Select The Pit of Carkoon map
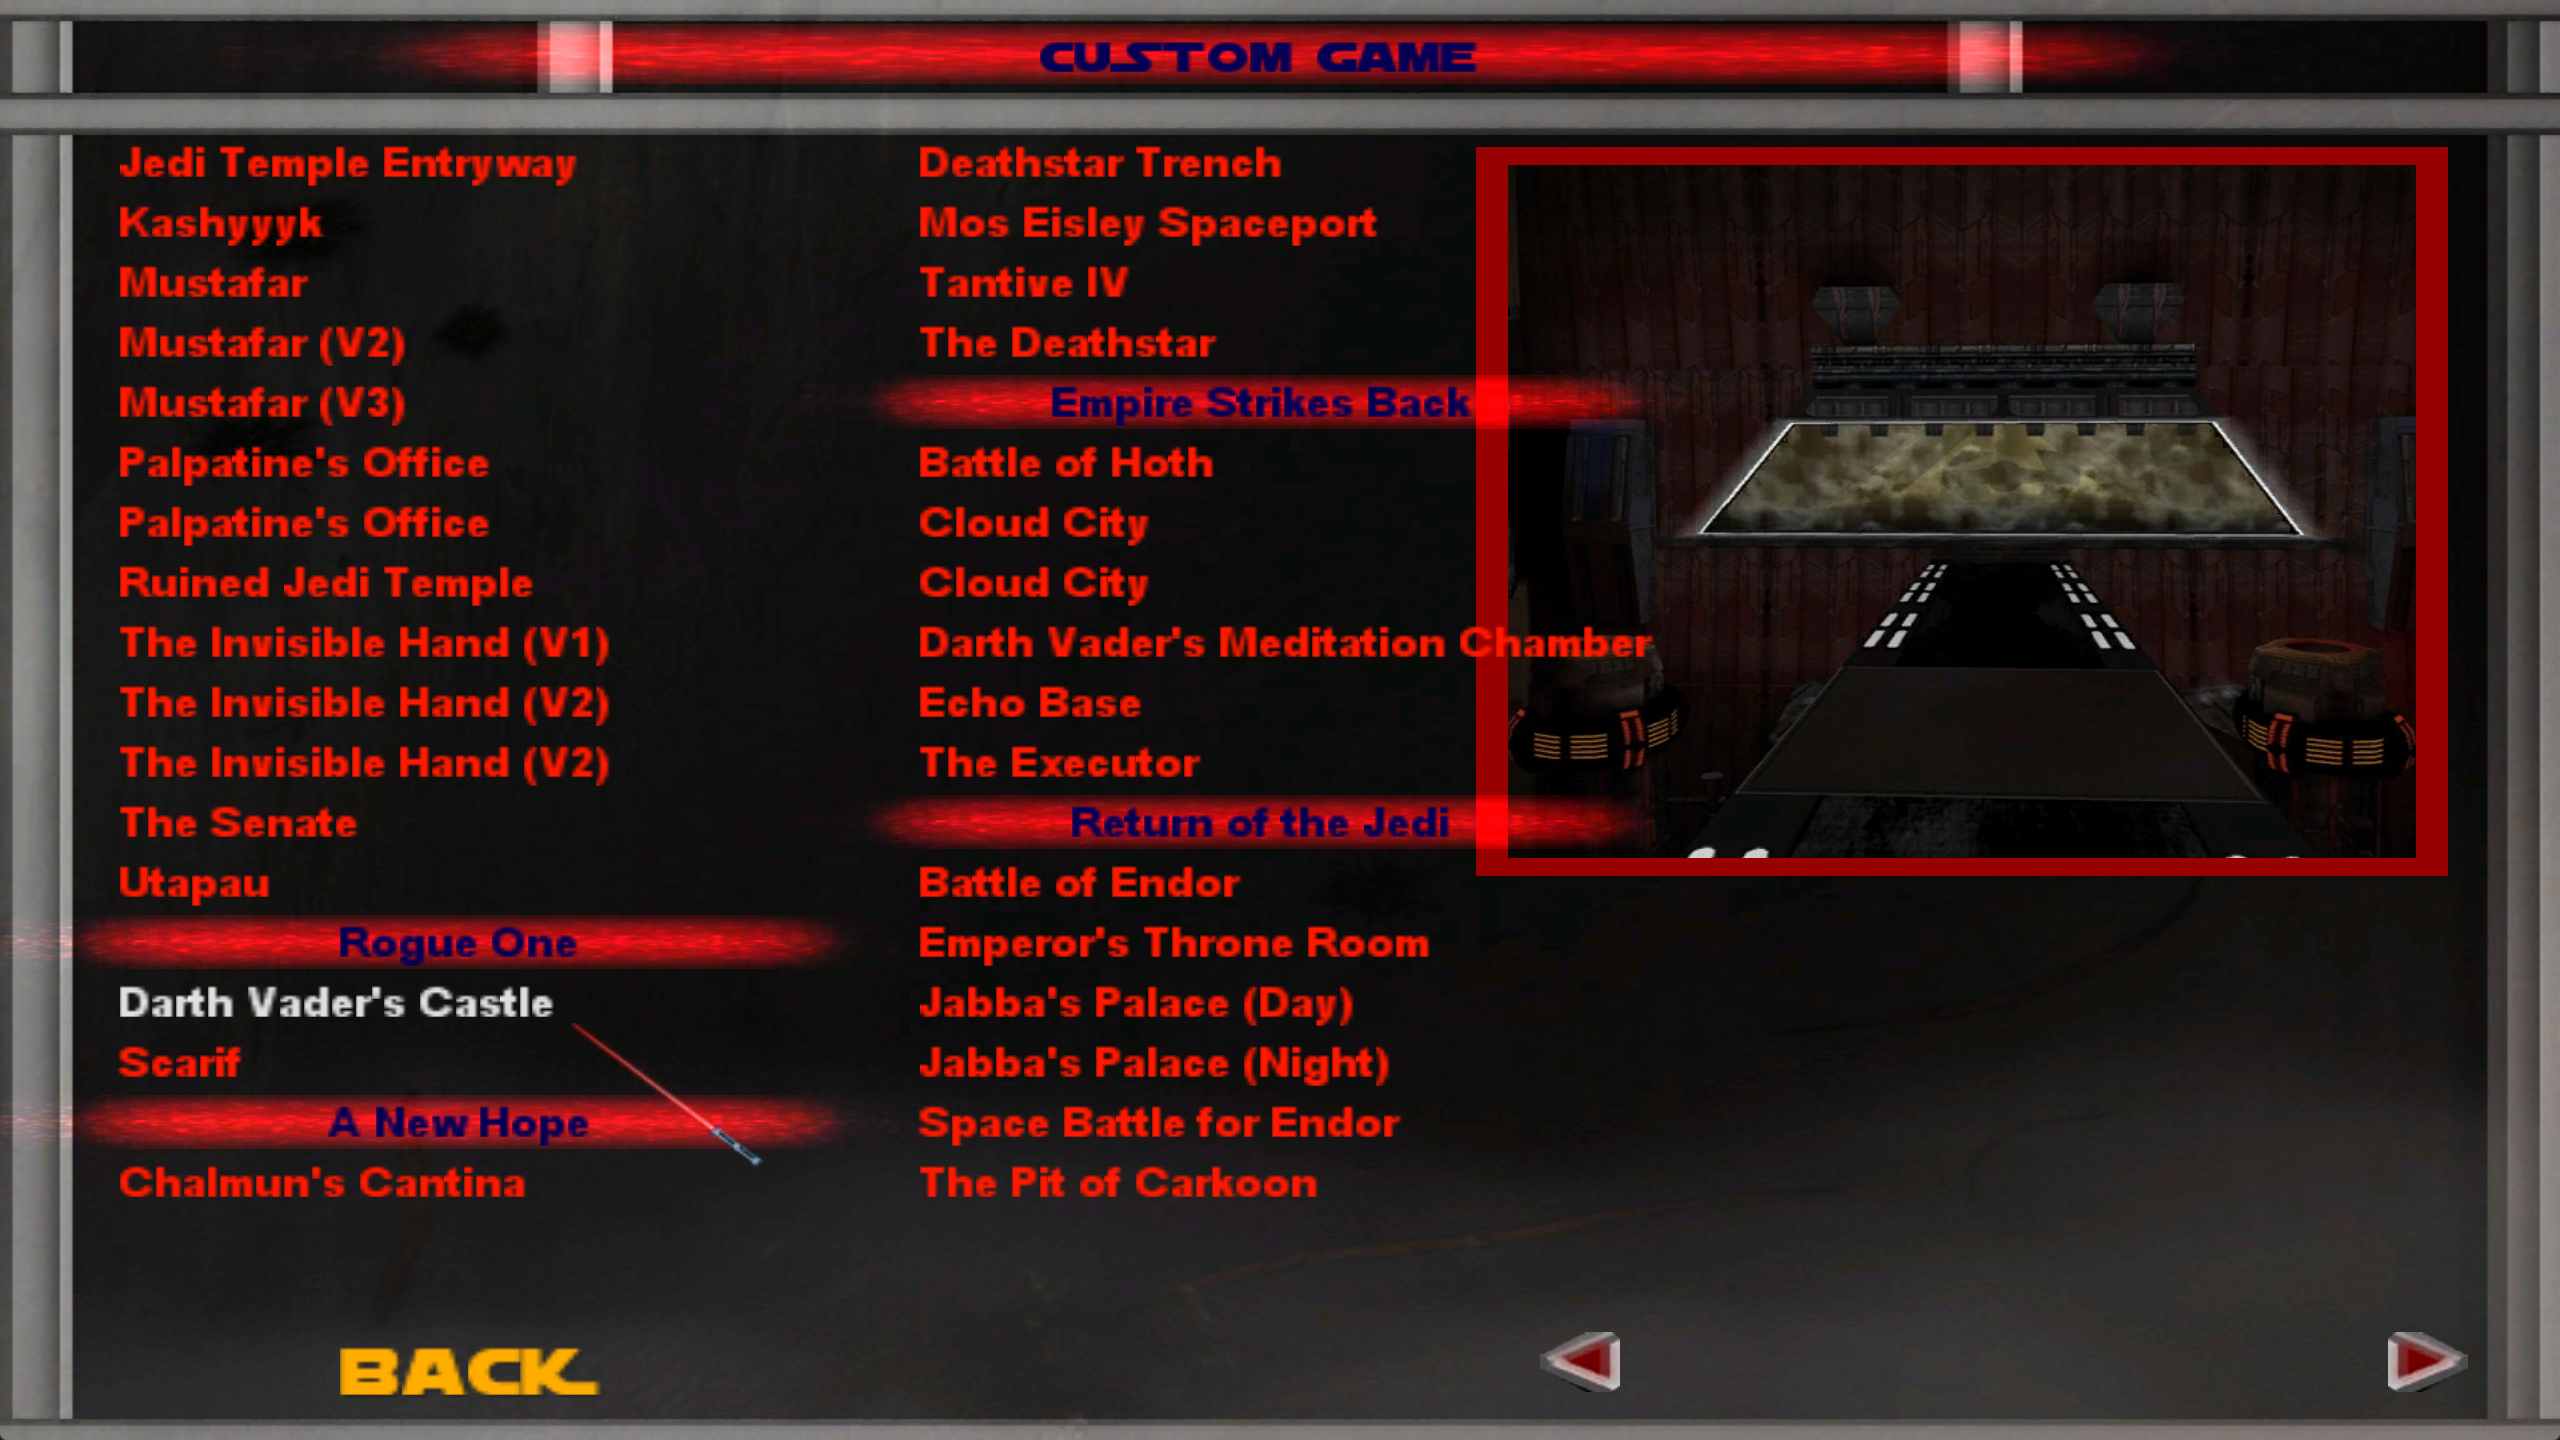This screenshot has height=1440, width=2560. click(x=1113, y=1182)
